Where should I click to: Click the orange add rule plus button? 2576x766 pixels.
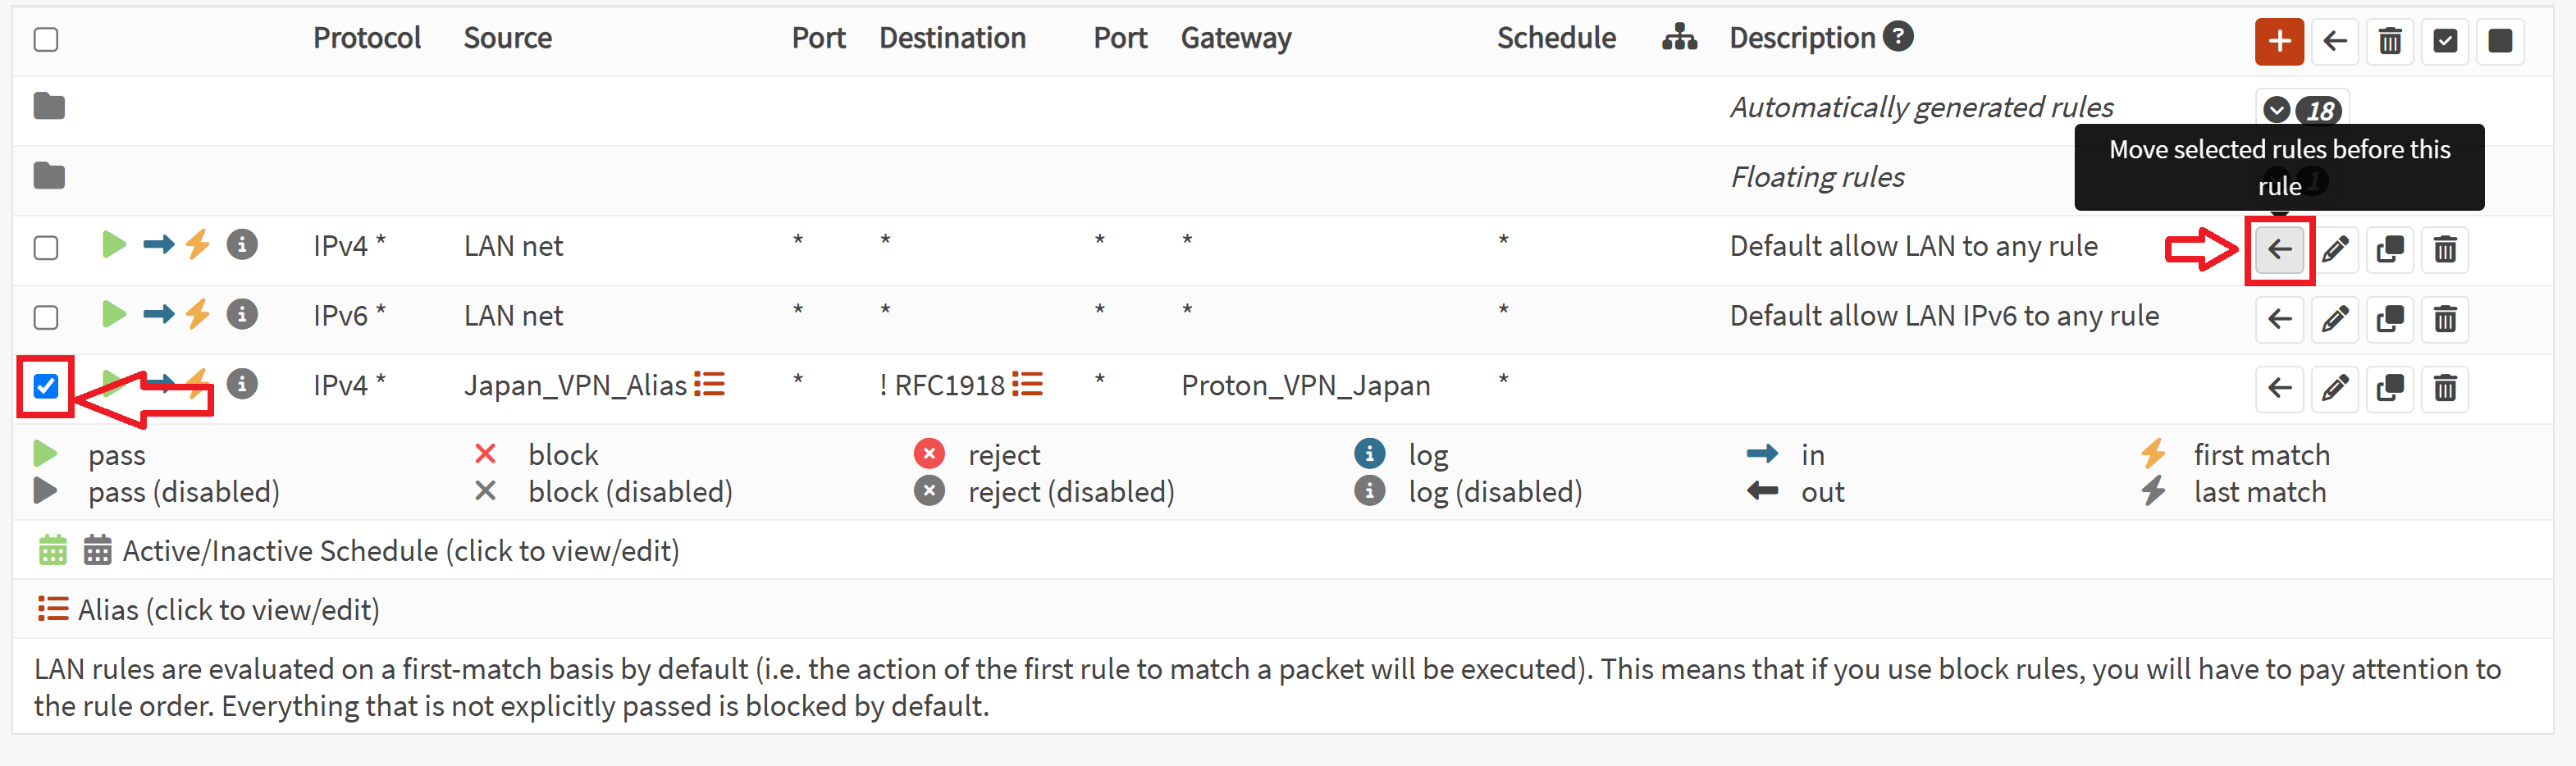(x=2279, y=41)
